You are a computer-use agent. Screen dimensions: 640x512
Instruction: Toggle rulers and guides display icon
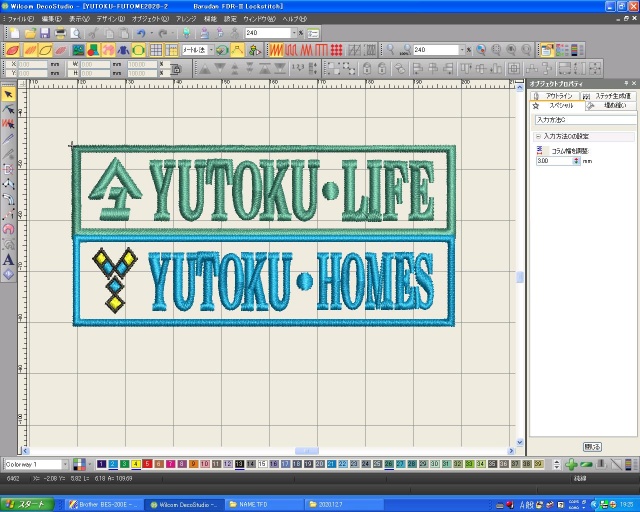[x=171, y=50]
